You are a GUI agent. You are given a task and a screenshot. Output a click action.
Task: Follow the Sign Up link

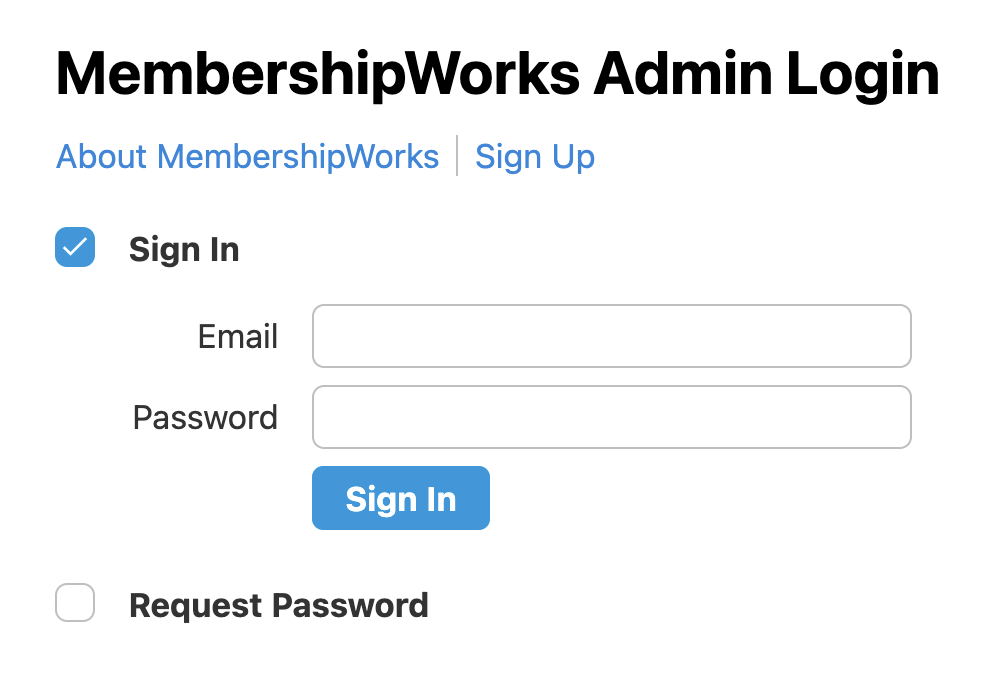[534, 157]
